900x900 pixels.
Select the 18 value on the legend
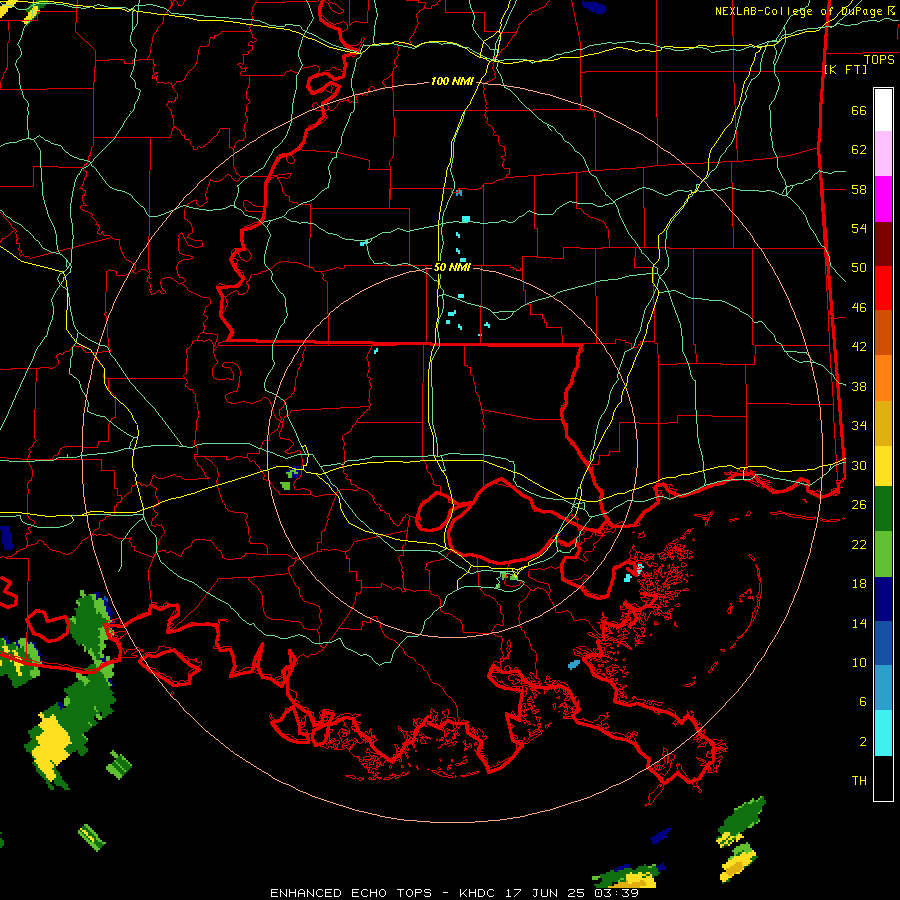tap(859, 584)
